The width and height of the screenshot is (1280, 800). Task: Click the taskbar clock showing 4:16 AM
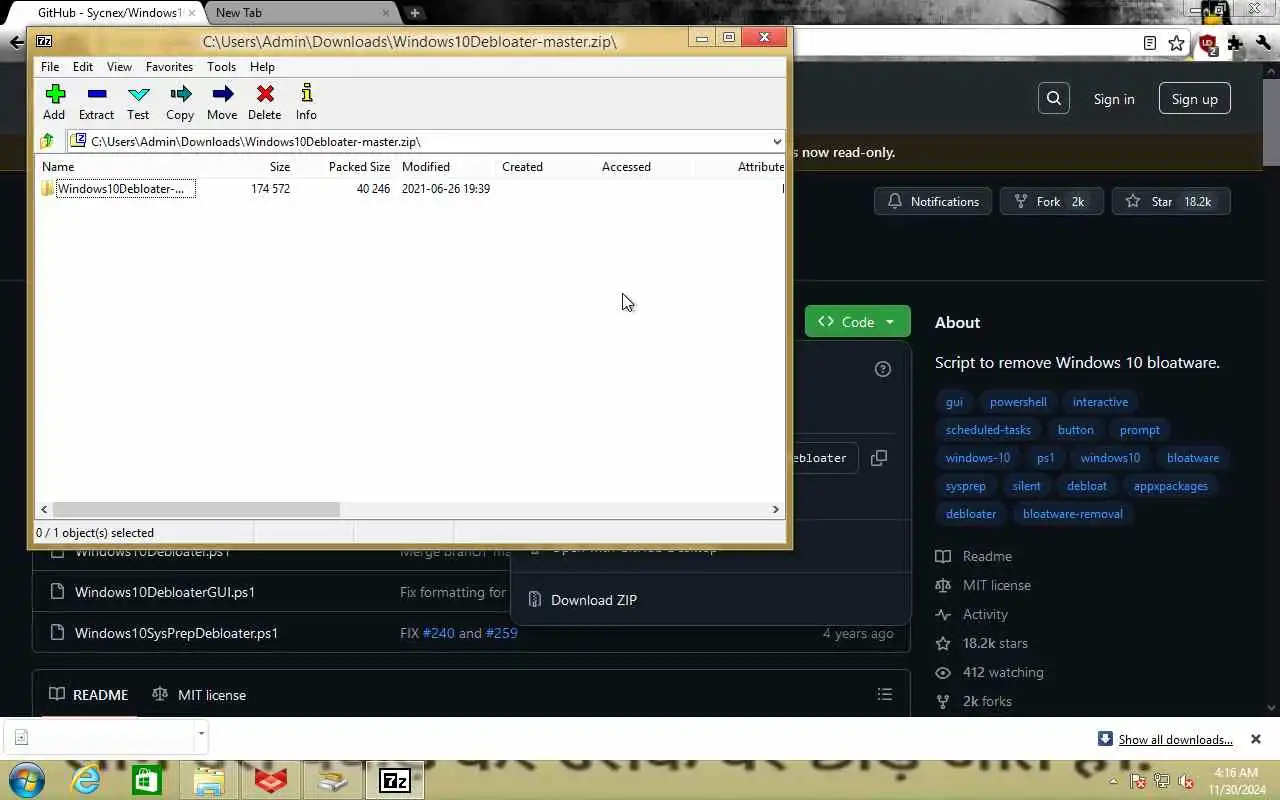pos(1235,781)
